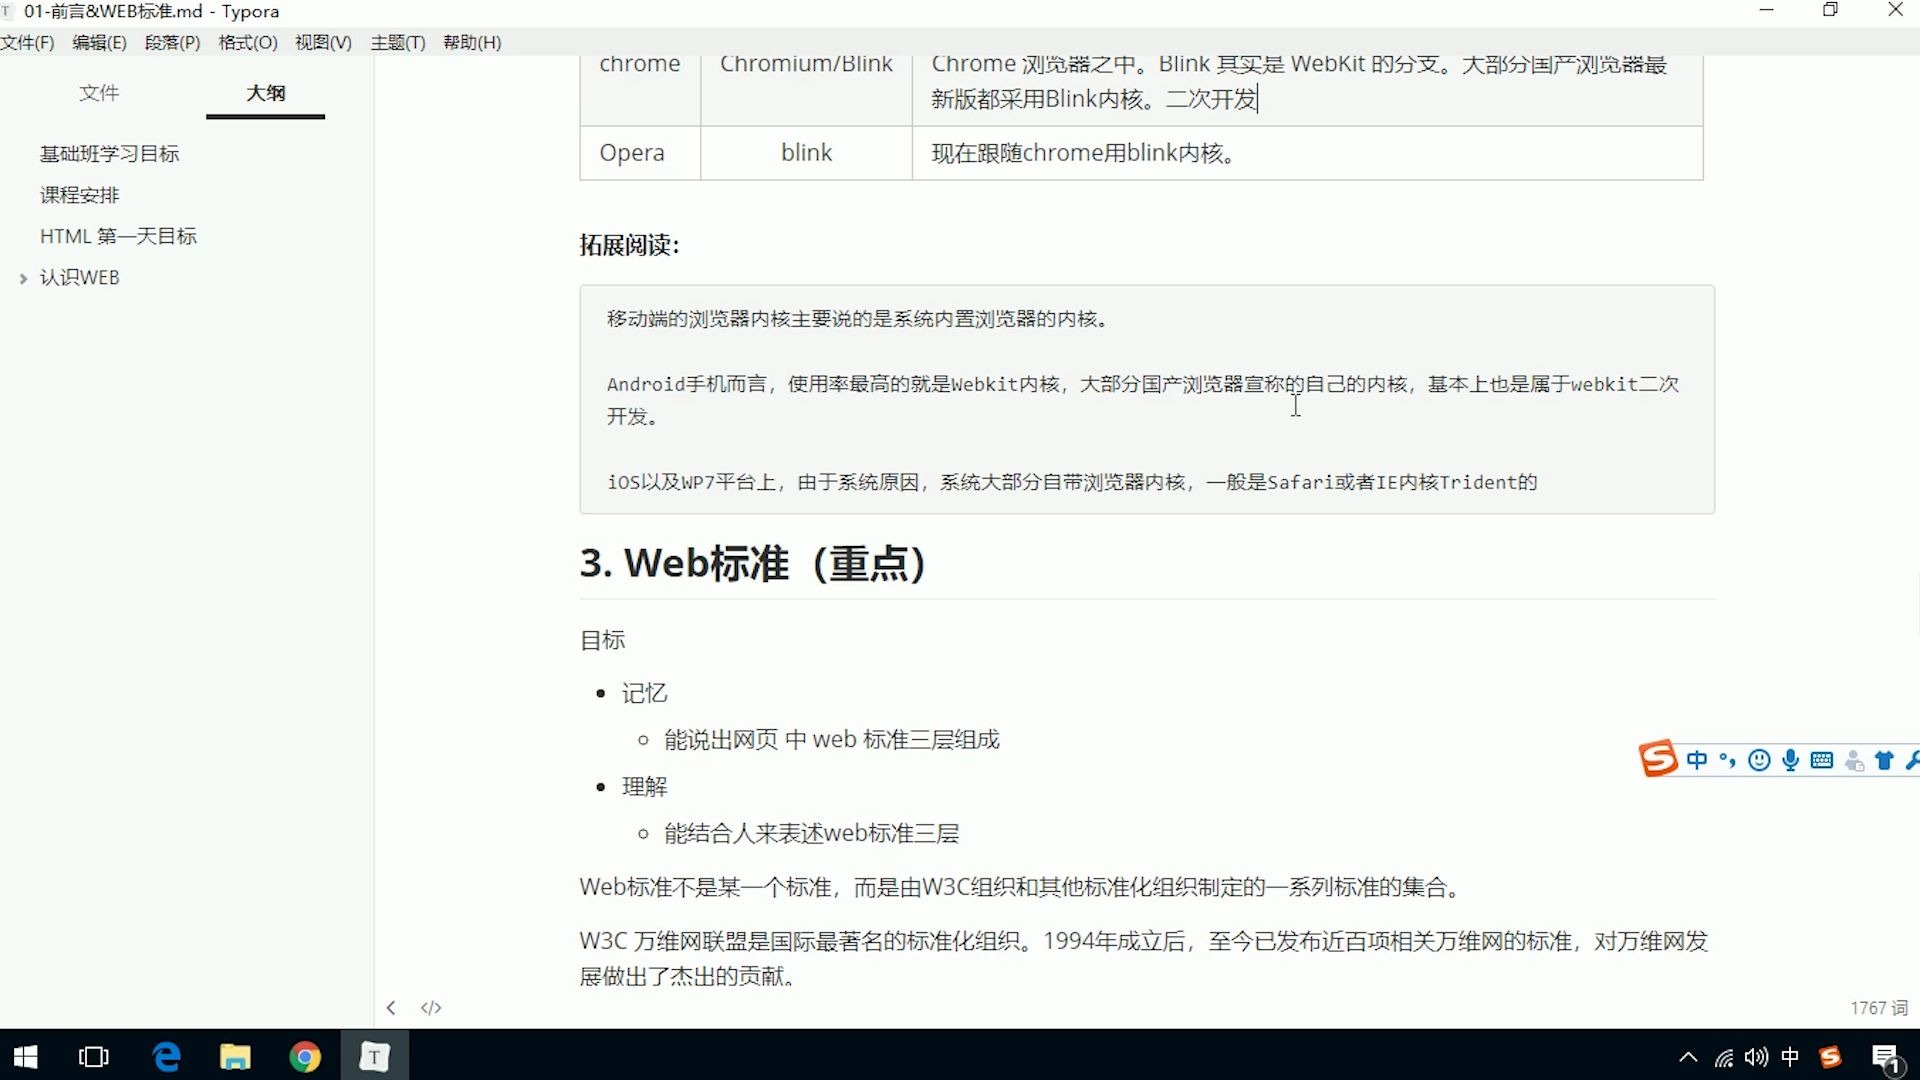Viewport: 1920px width, 1080px height.
Task: Open Sogou account user icon
Action: tap(1854, 760)
